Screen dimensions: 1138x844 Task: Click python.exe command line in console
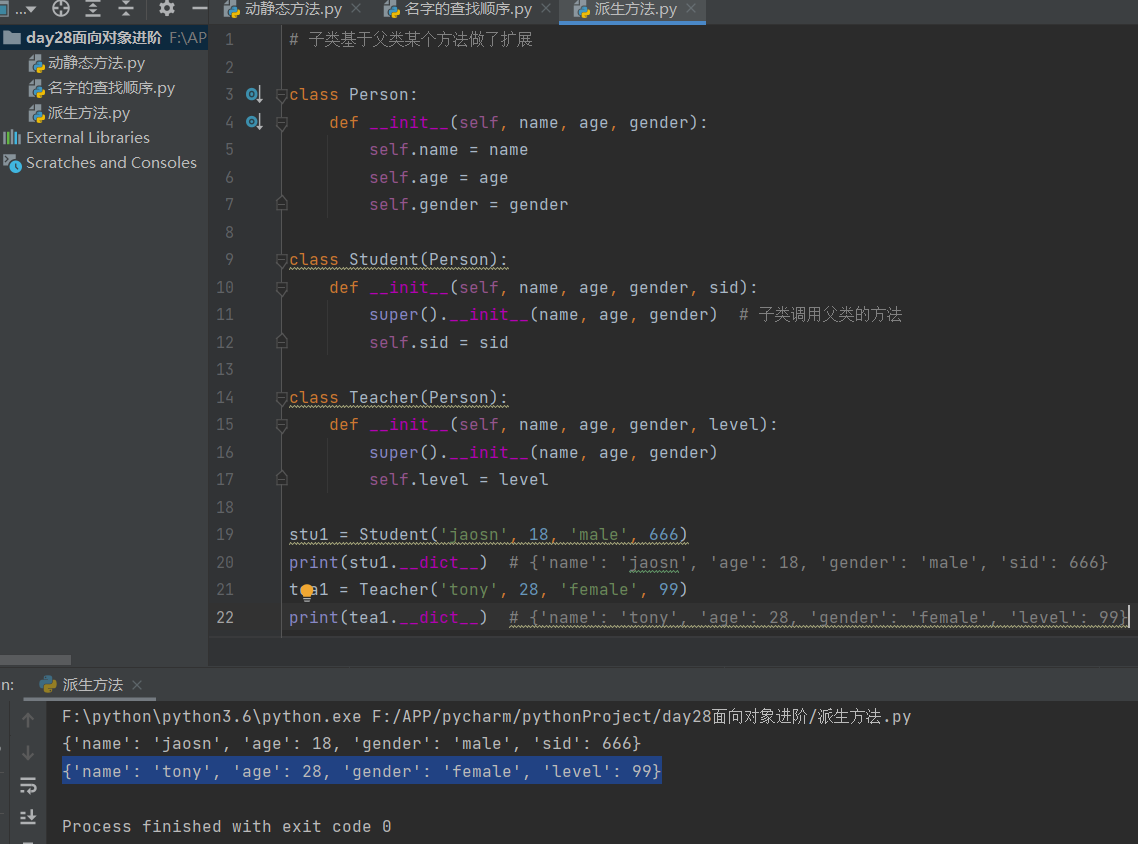pyautogui.click(x=486, y=716)
